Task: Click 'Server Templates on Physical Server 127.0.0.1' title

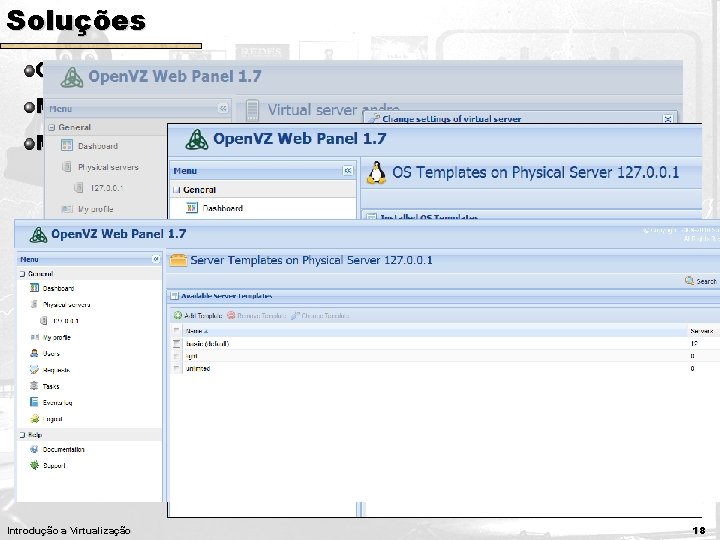Action: [x=311, y=260]
